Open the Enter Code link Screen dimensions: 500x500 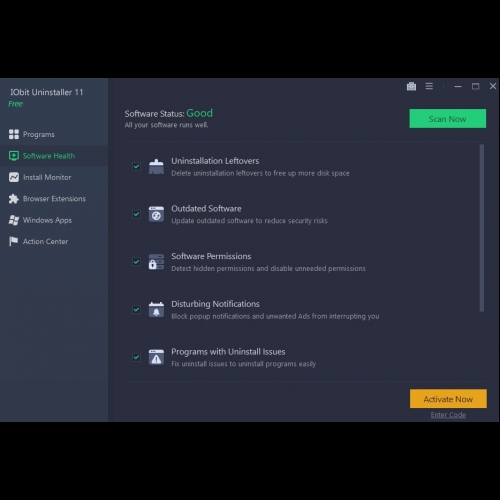(x=448, y=415)
